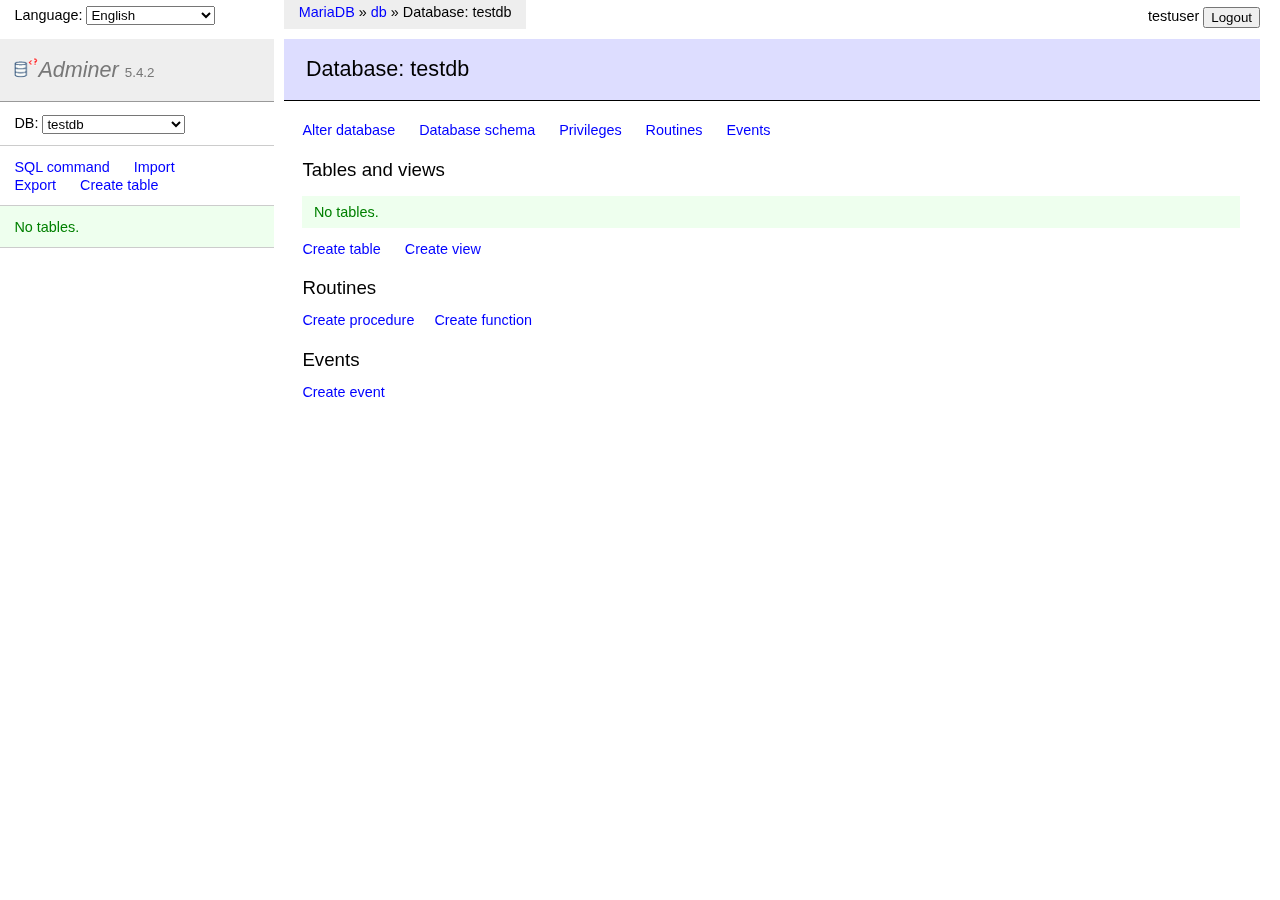Click the Create procedure link
Viewport: 1280px width, 900px height.
(358, 320)
